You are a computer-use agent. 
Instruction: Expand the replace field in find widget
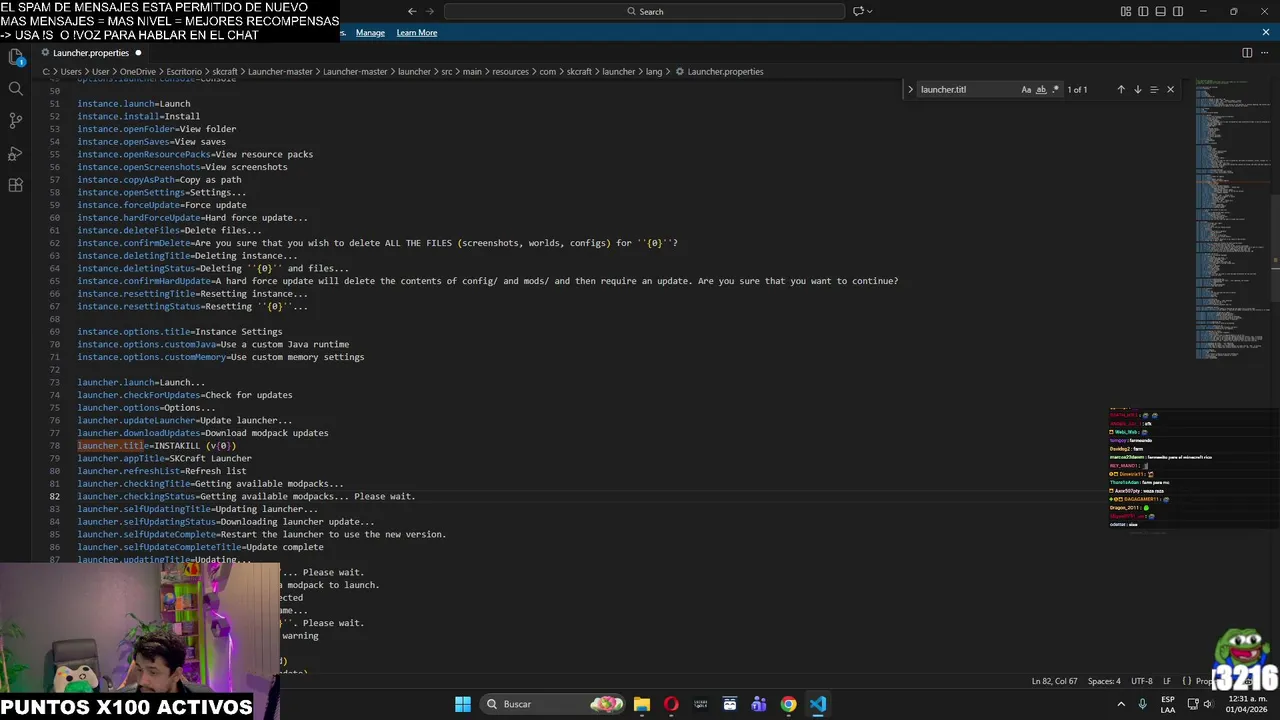(910, 89)
